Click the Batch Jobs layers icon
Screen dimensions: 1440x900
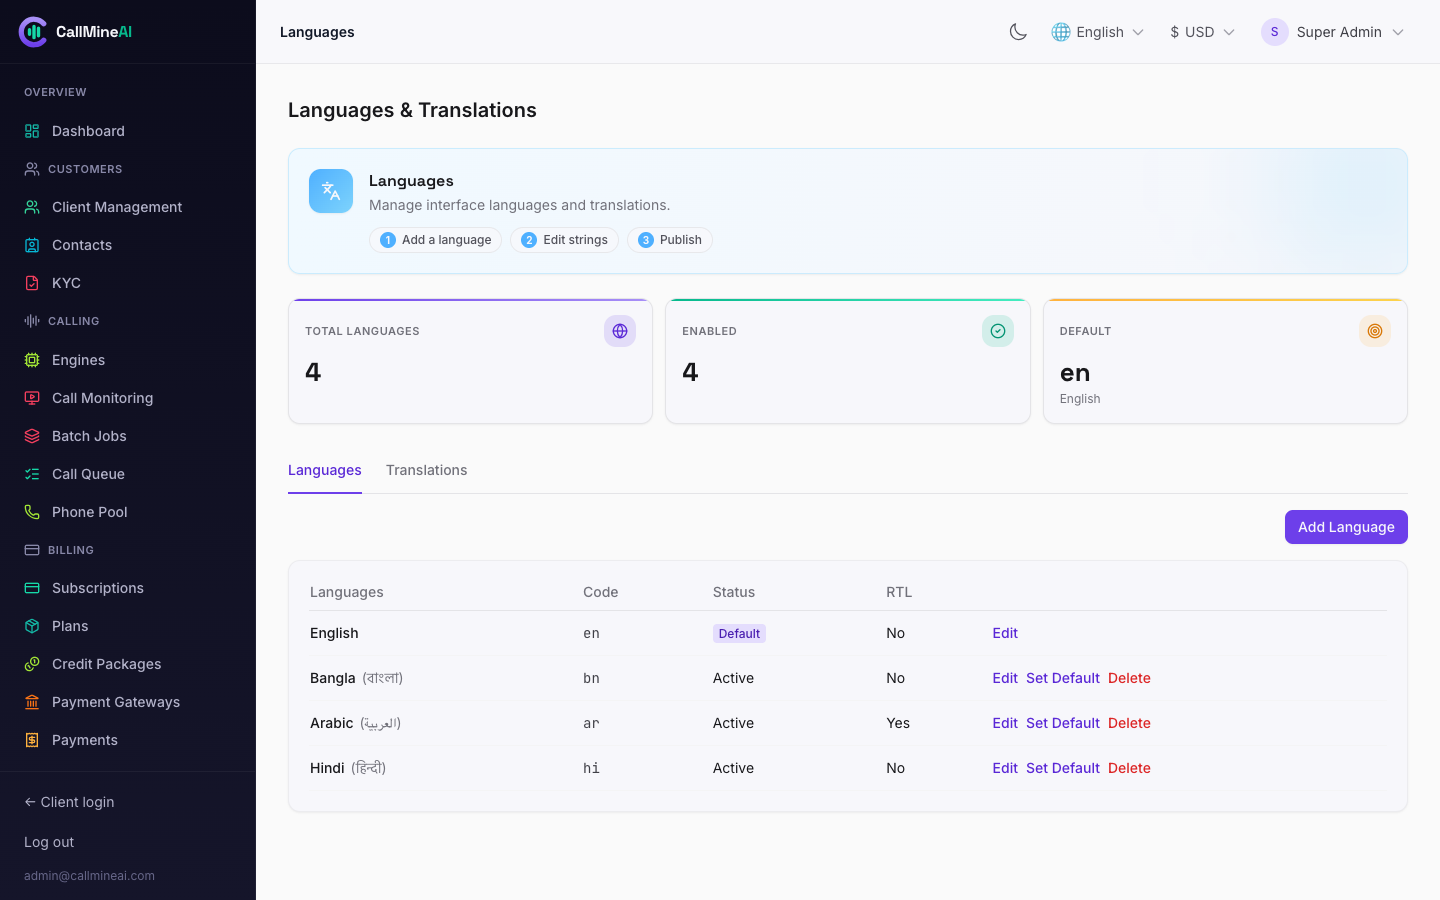point(32,436)
